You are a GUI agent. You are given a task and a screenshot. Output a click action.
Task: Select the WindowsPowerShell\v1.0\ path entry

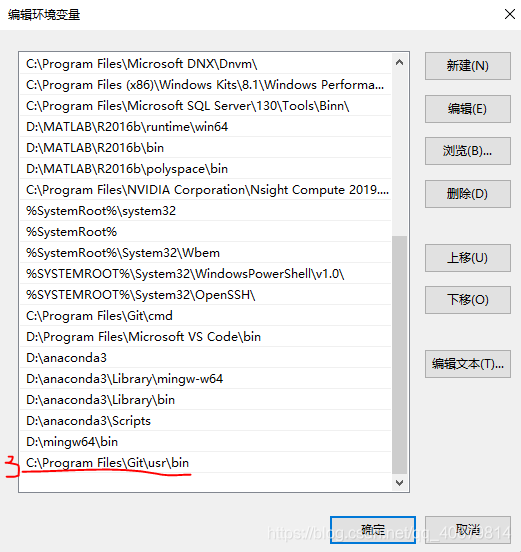(x=206, y=274)
